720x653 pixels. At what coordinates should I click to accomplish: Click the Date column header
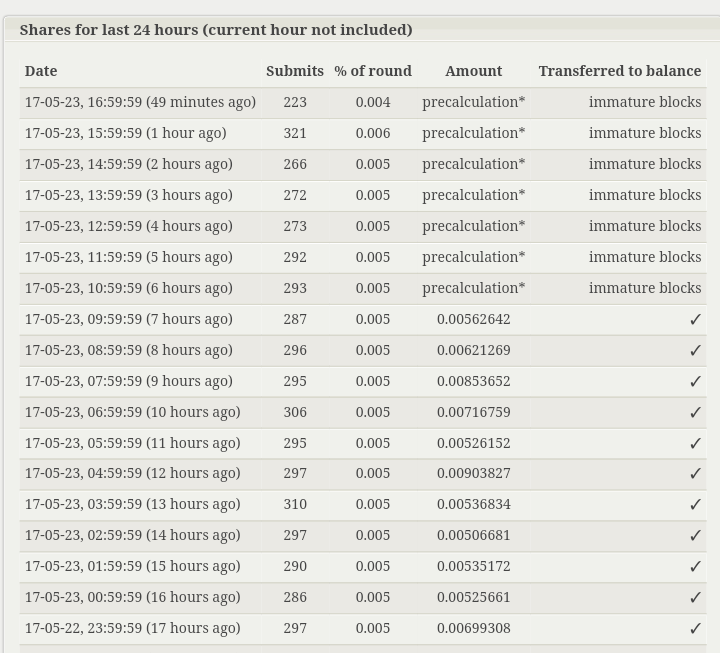(x=41, y=71)
